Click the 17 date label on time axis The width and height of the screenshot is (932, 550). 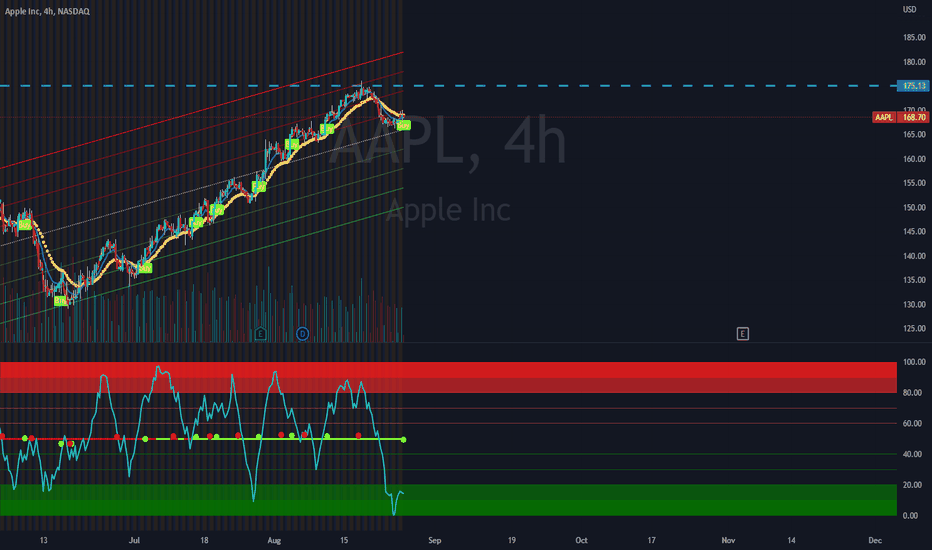(651, 540)
